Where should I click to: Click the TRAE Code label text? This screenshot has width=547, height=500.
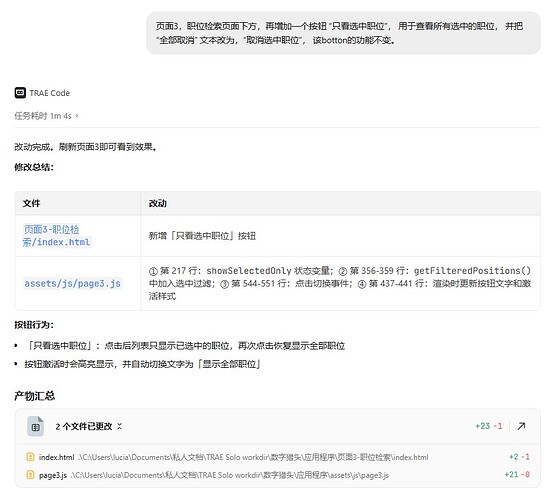pos(50,93)
